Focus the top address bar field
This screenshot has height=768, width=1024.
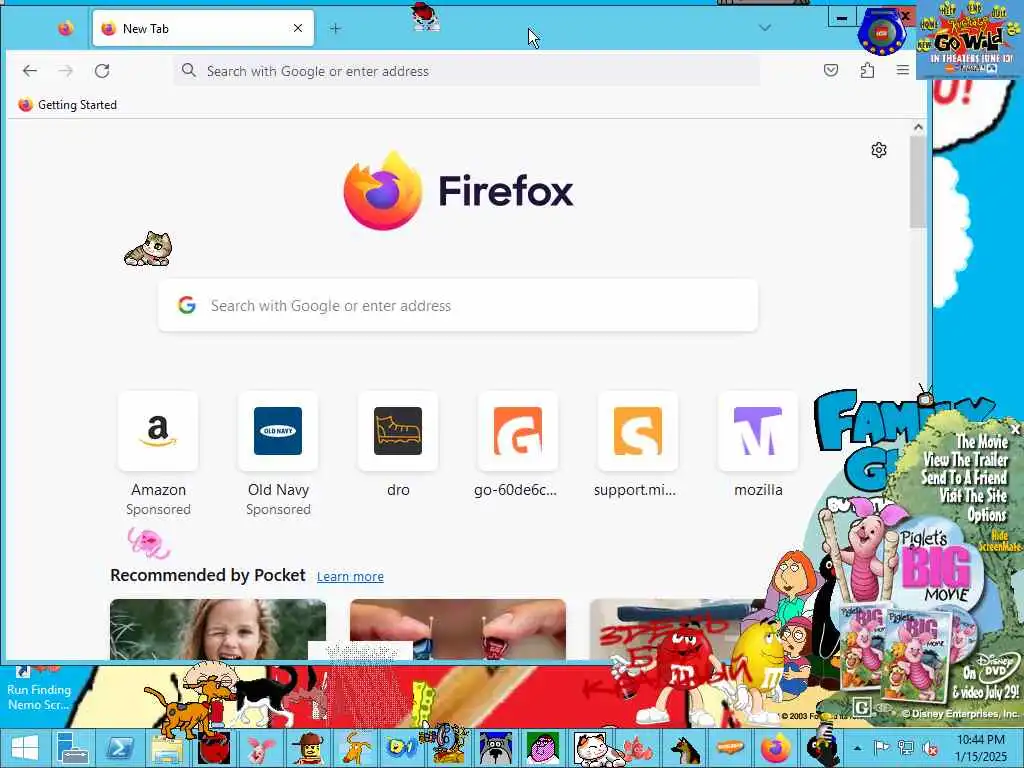tap(466, 71)
